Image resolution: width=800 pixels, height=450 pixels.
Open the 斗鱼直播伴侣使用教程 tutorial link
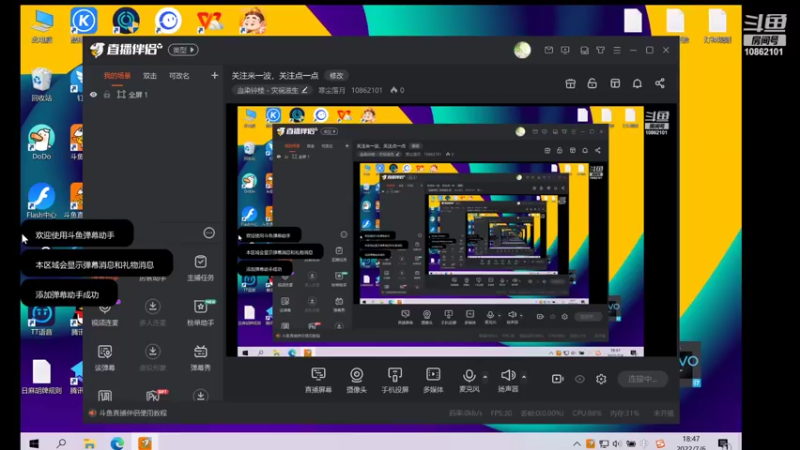(133, 413)
